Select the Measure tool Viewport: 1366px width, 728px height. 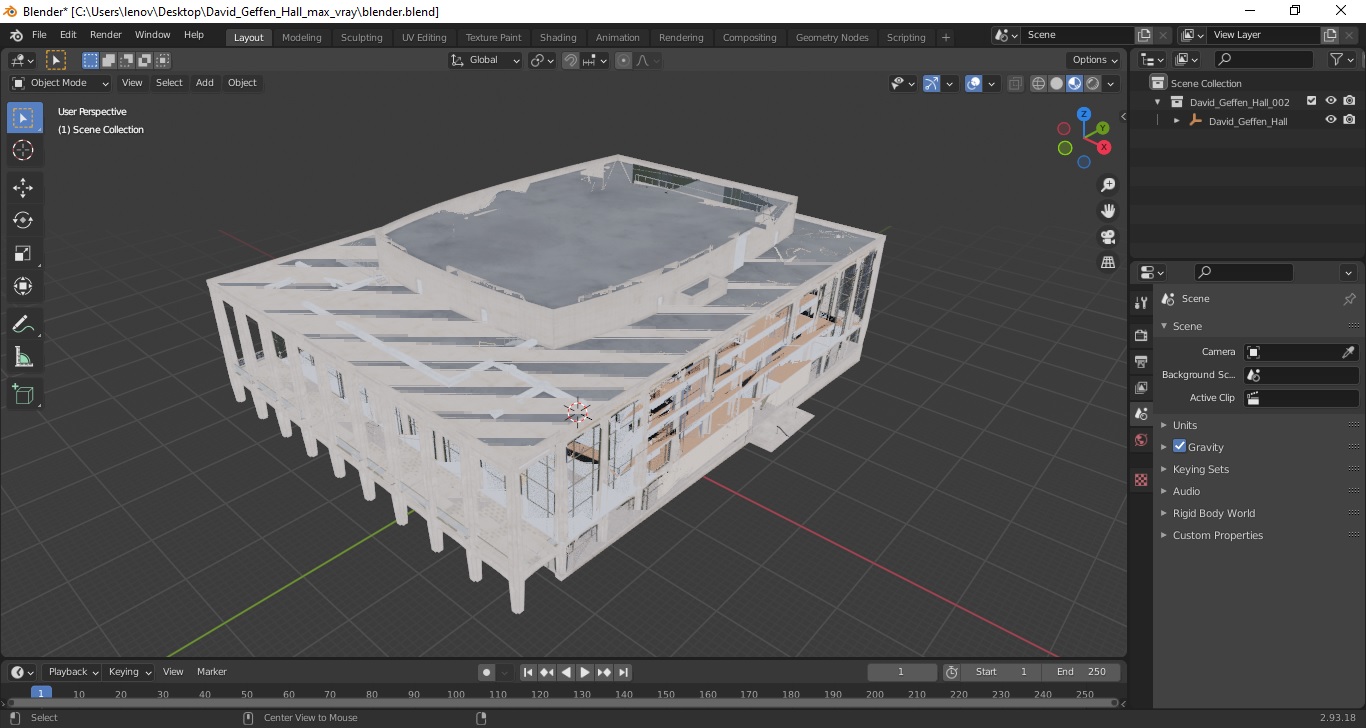[24, 357]
